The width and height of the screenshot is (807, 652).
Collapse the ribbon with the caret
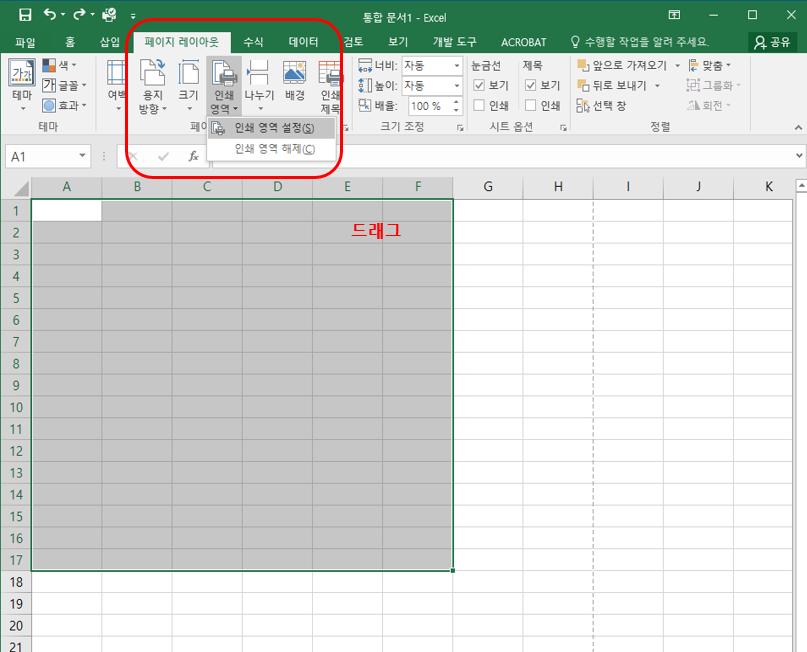pos(798,127)
